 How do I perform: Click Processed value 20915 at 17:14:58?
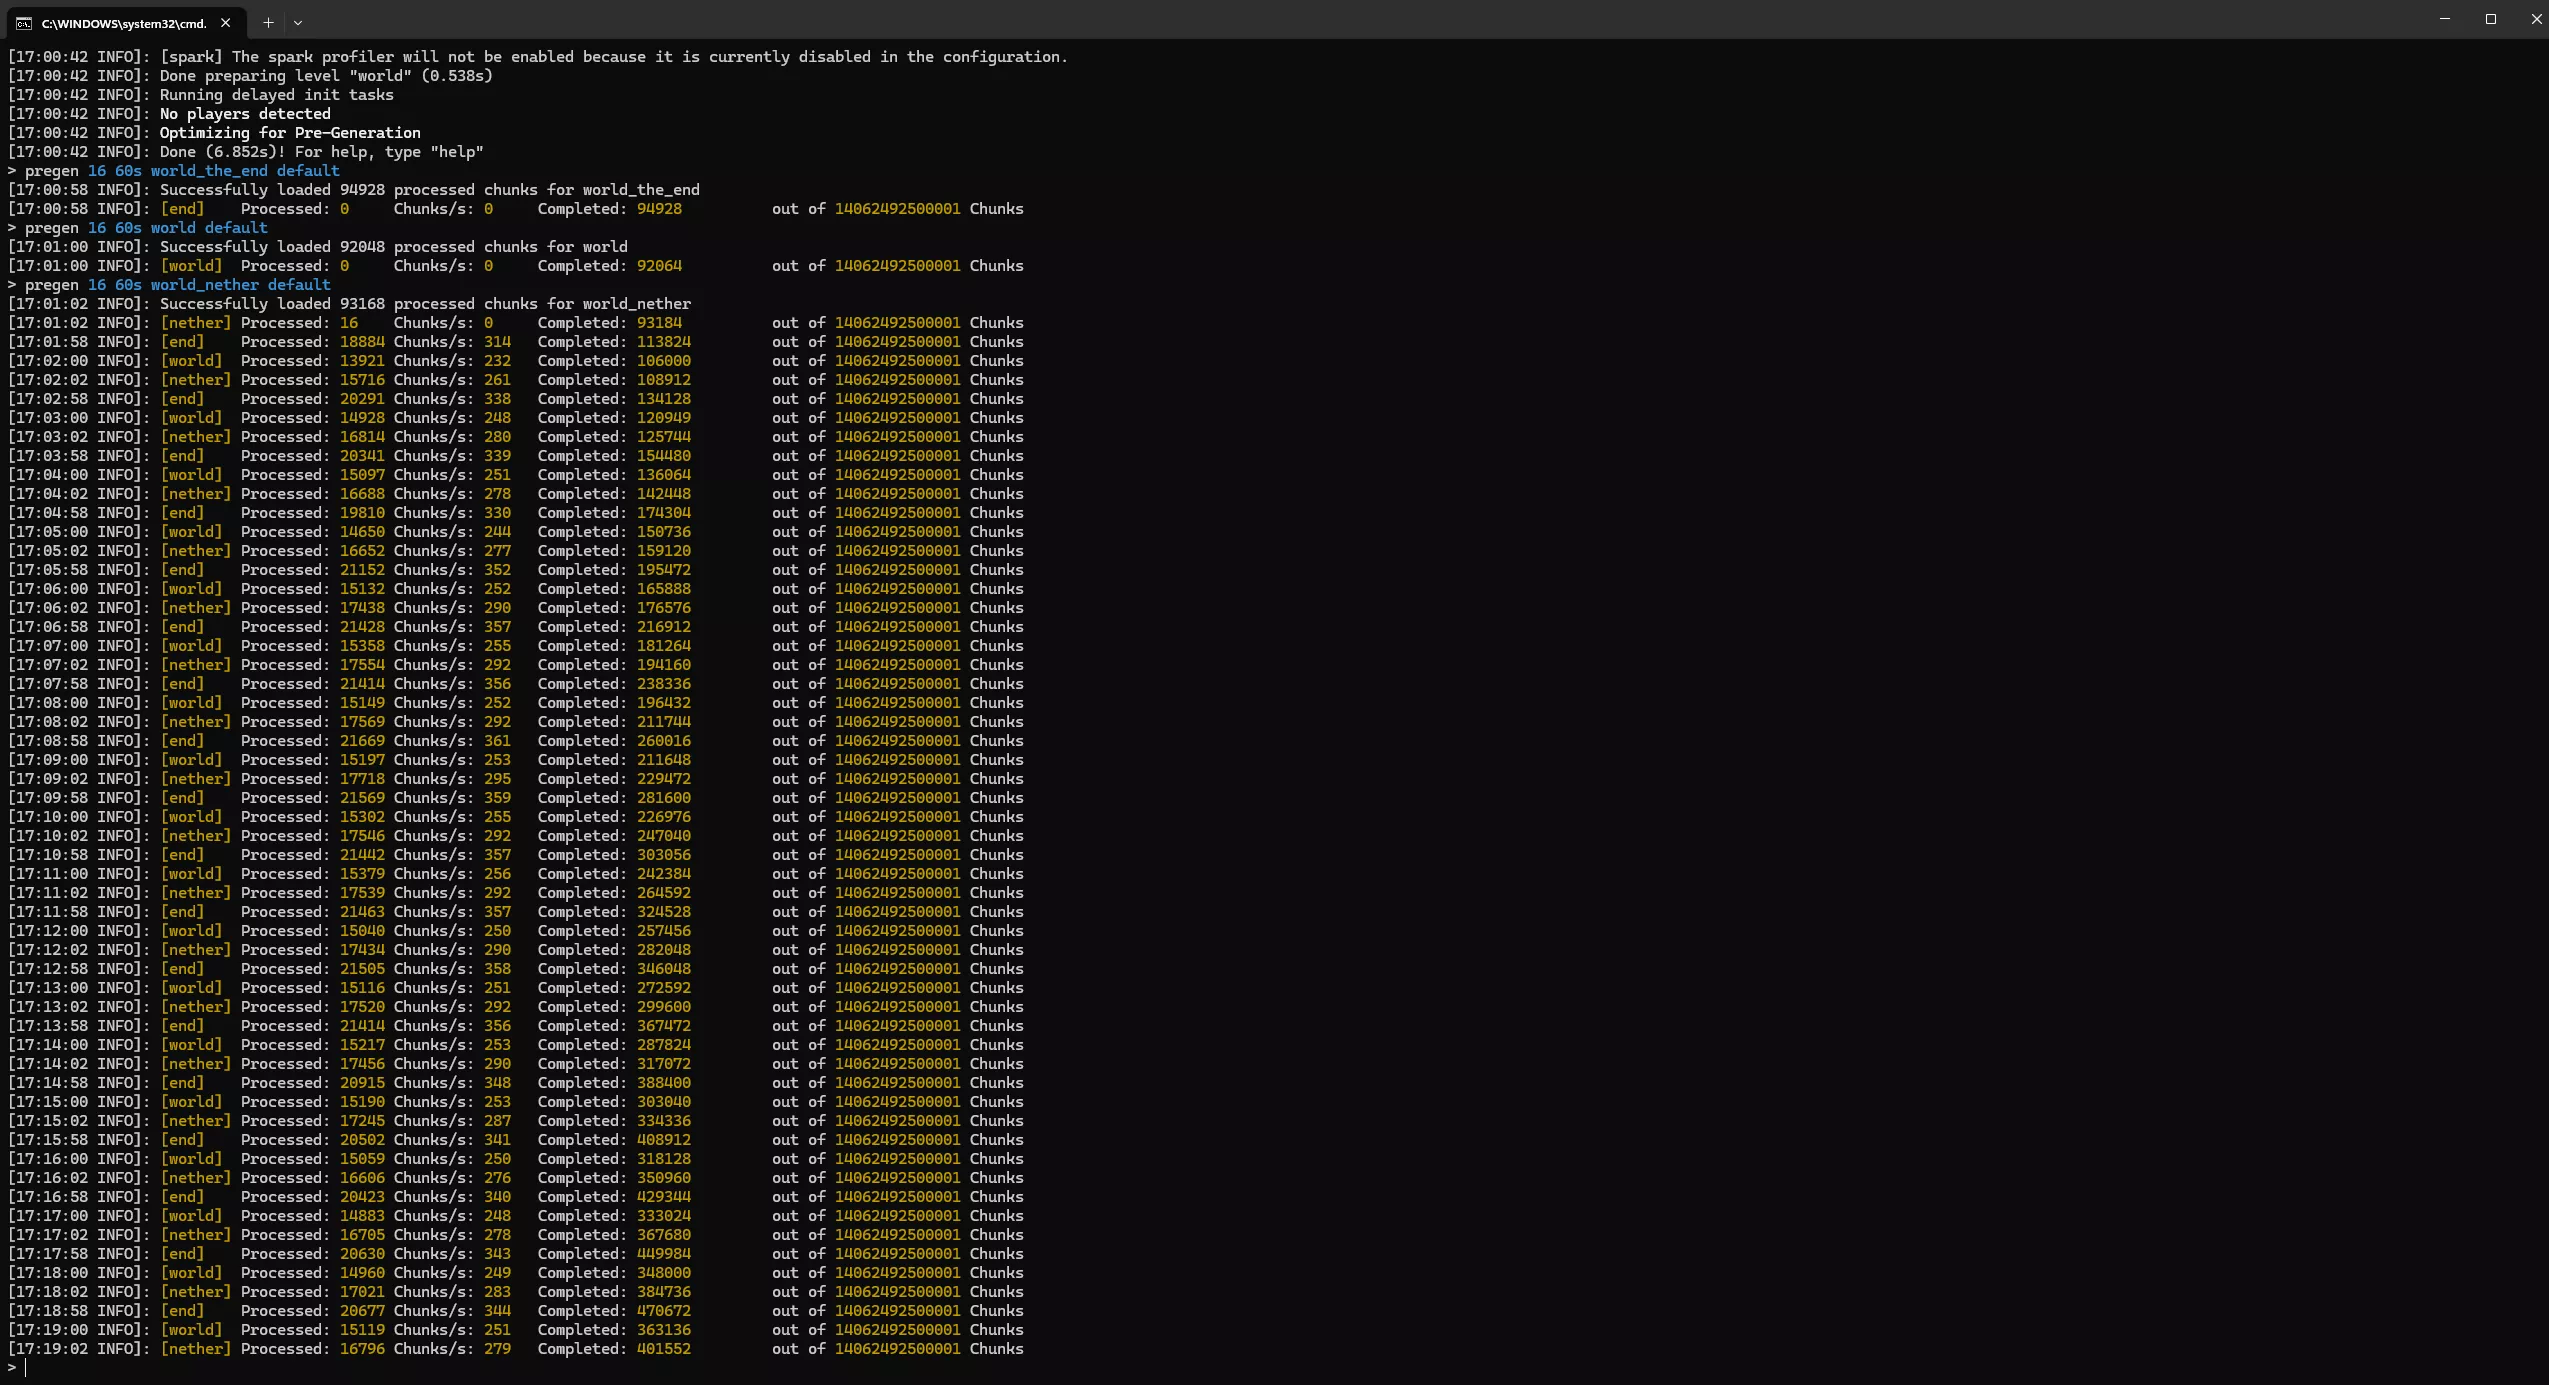coord(362,1083)
